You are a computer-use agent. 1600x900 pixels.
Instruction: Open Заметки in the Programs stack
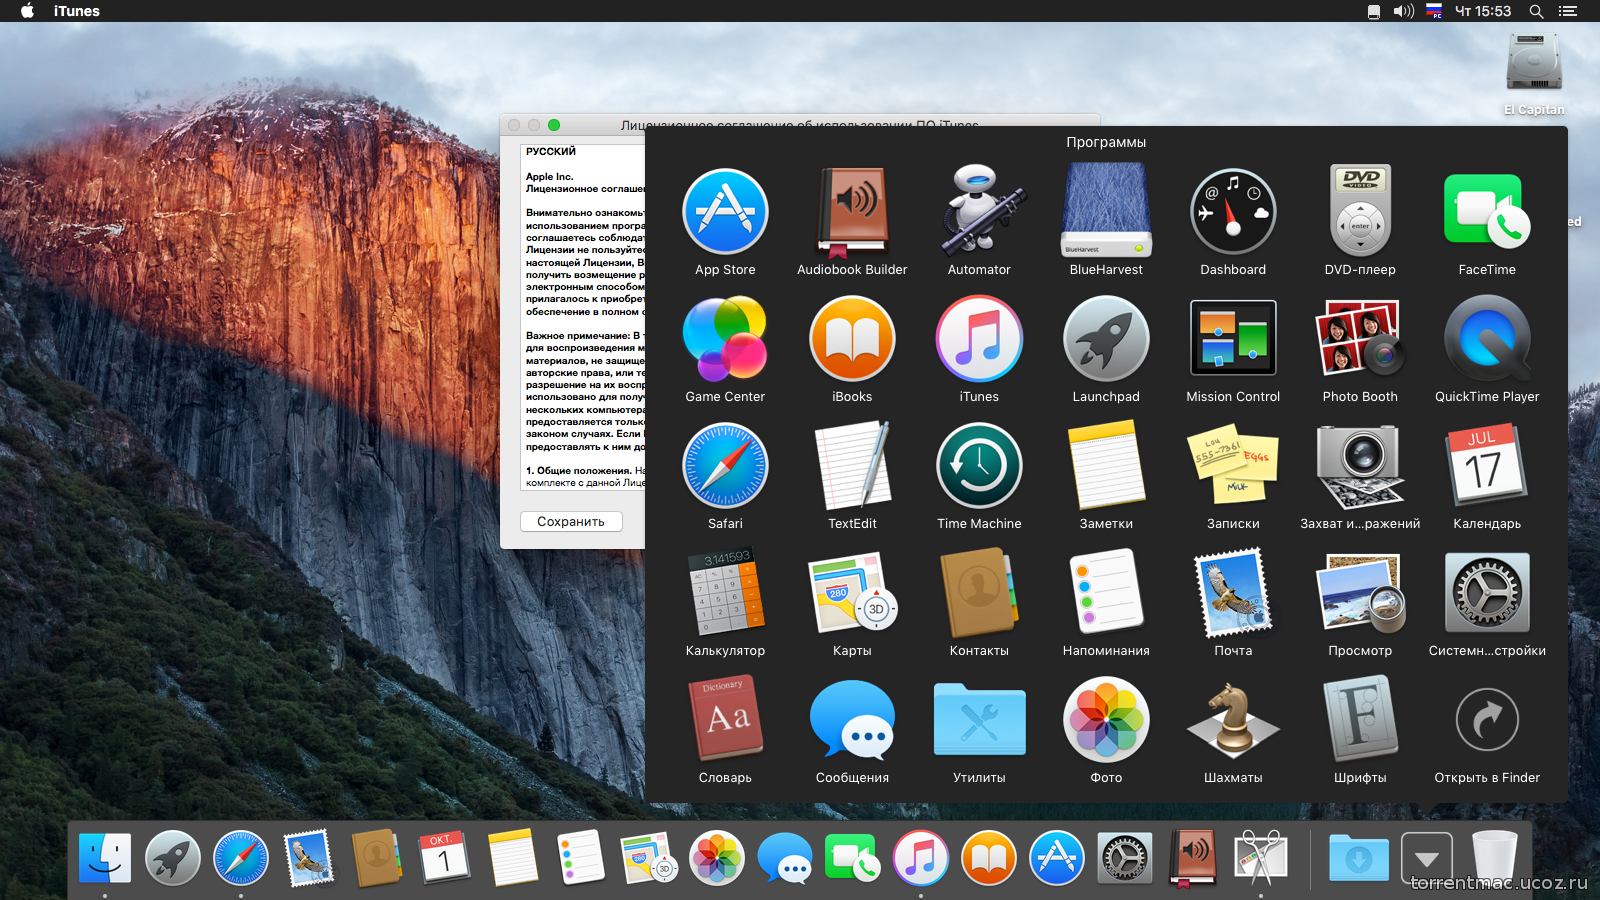click(1106, 466)
